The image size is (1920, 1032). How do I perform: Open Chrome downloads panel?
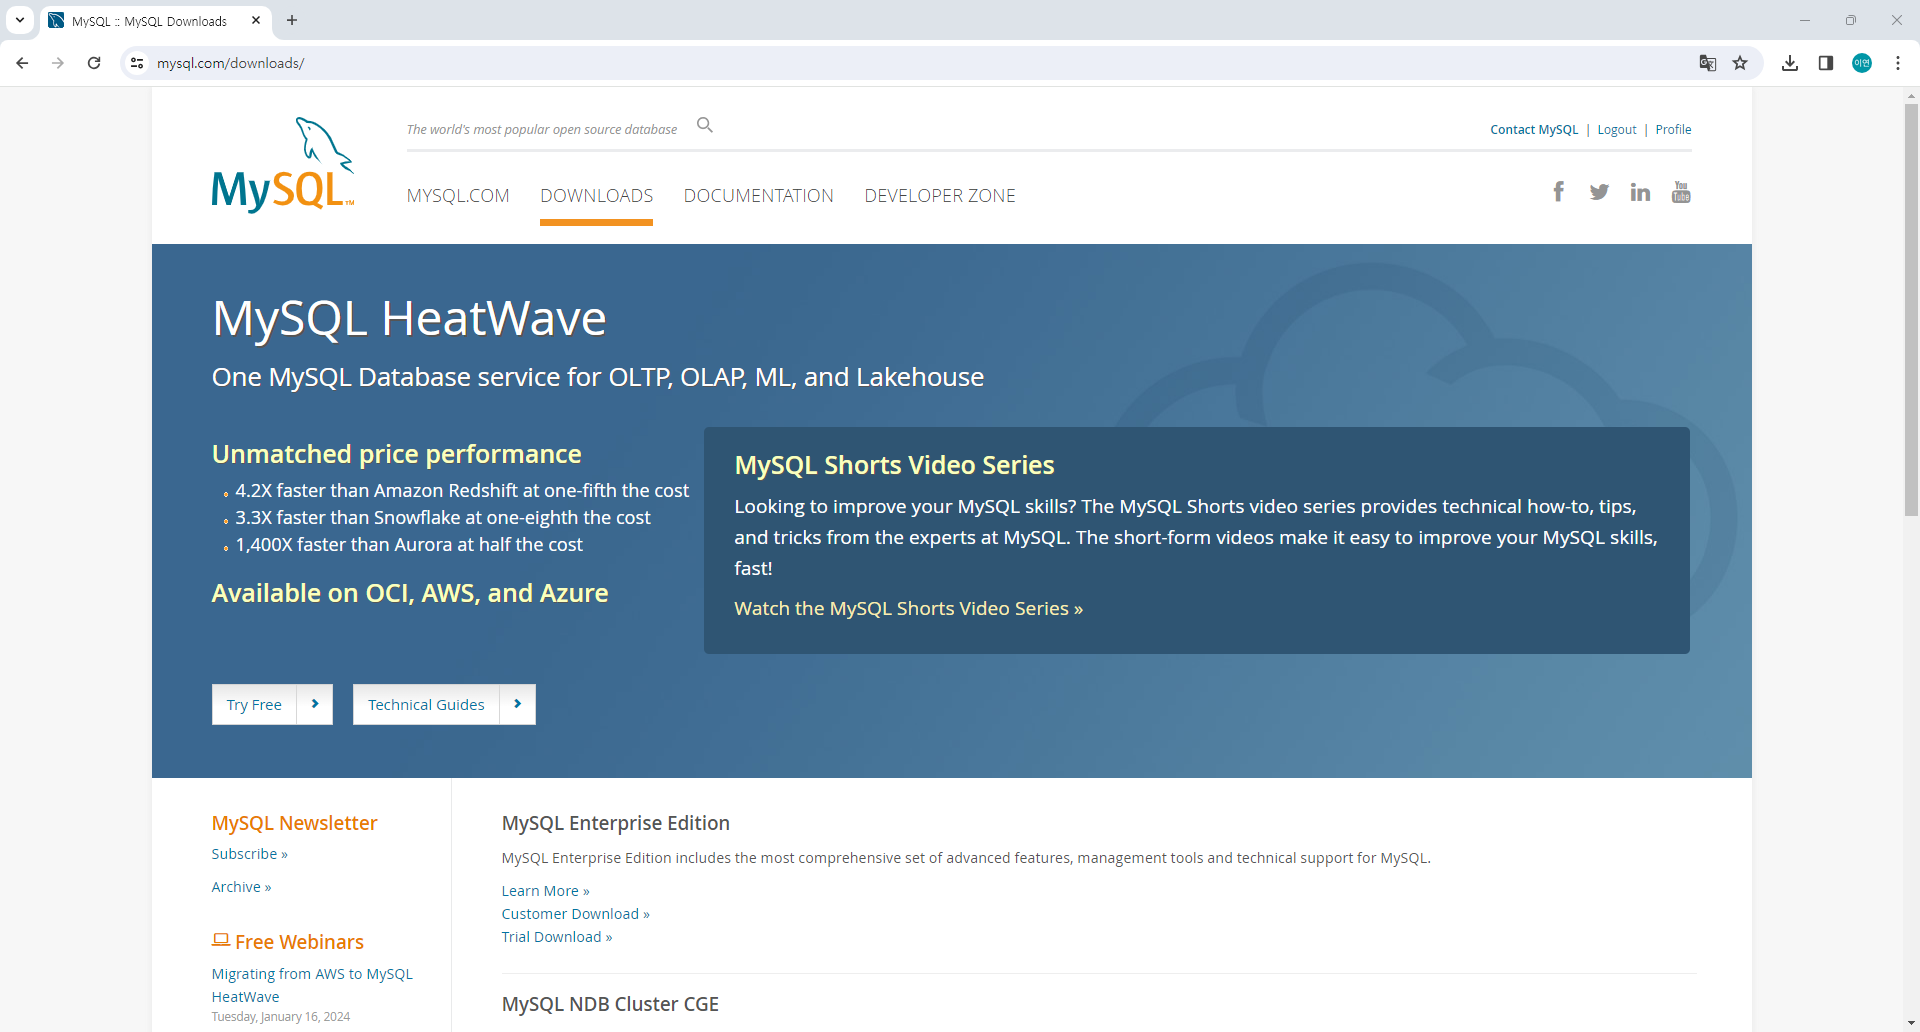coord(1790,63)
